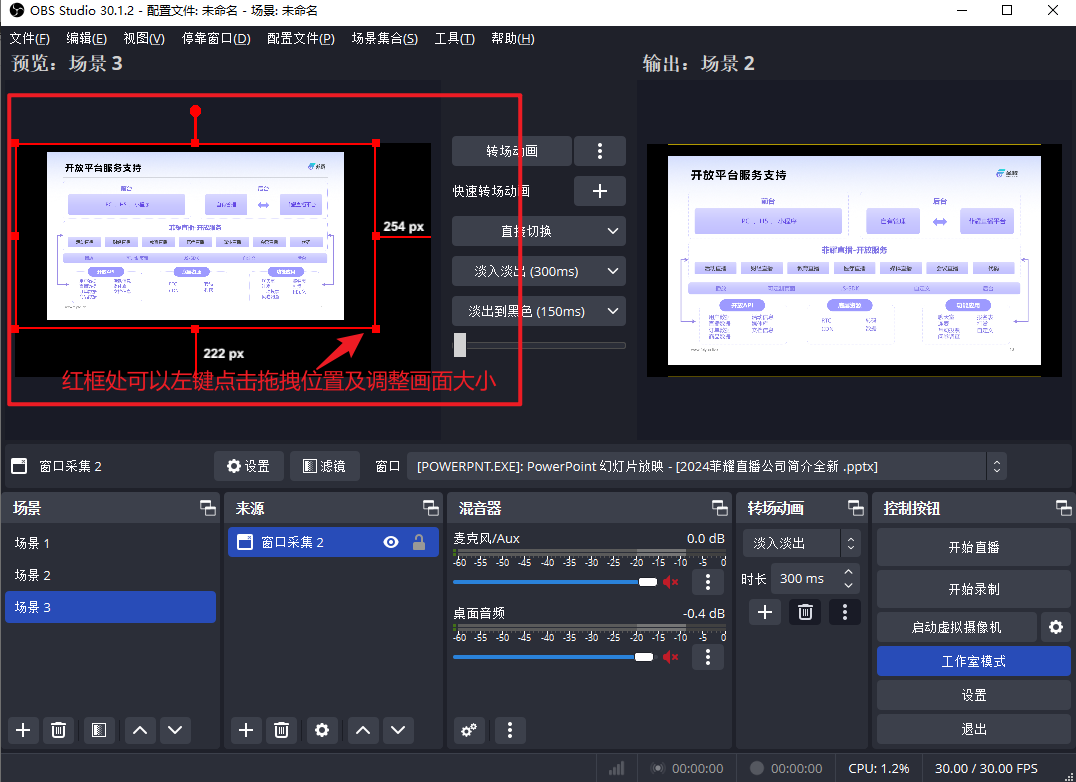Select 场景 1 in the scenes list

(x=110, y=543)
